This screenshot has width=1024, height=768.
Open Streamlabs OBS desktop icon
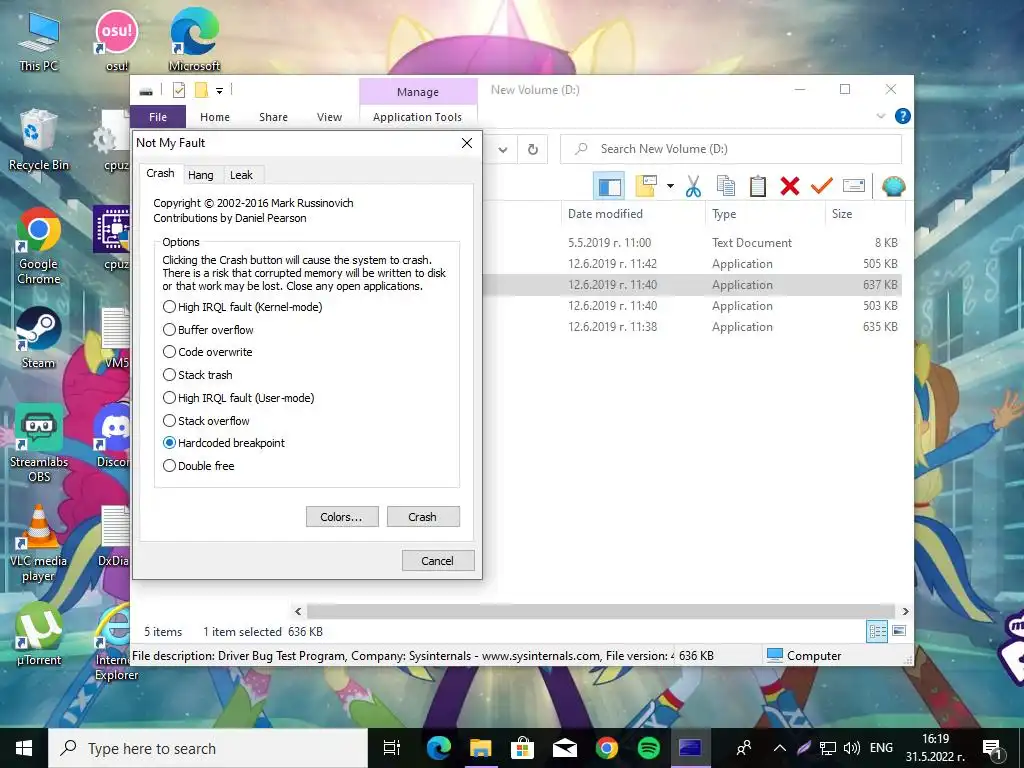[39, 444]
